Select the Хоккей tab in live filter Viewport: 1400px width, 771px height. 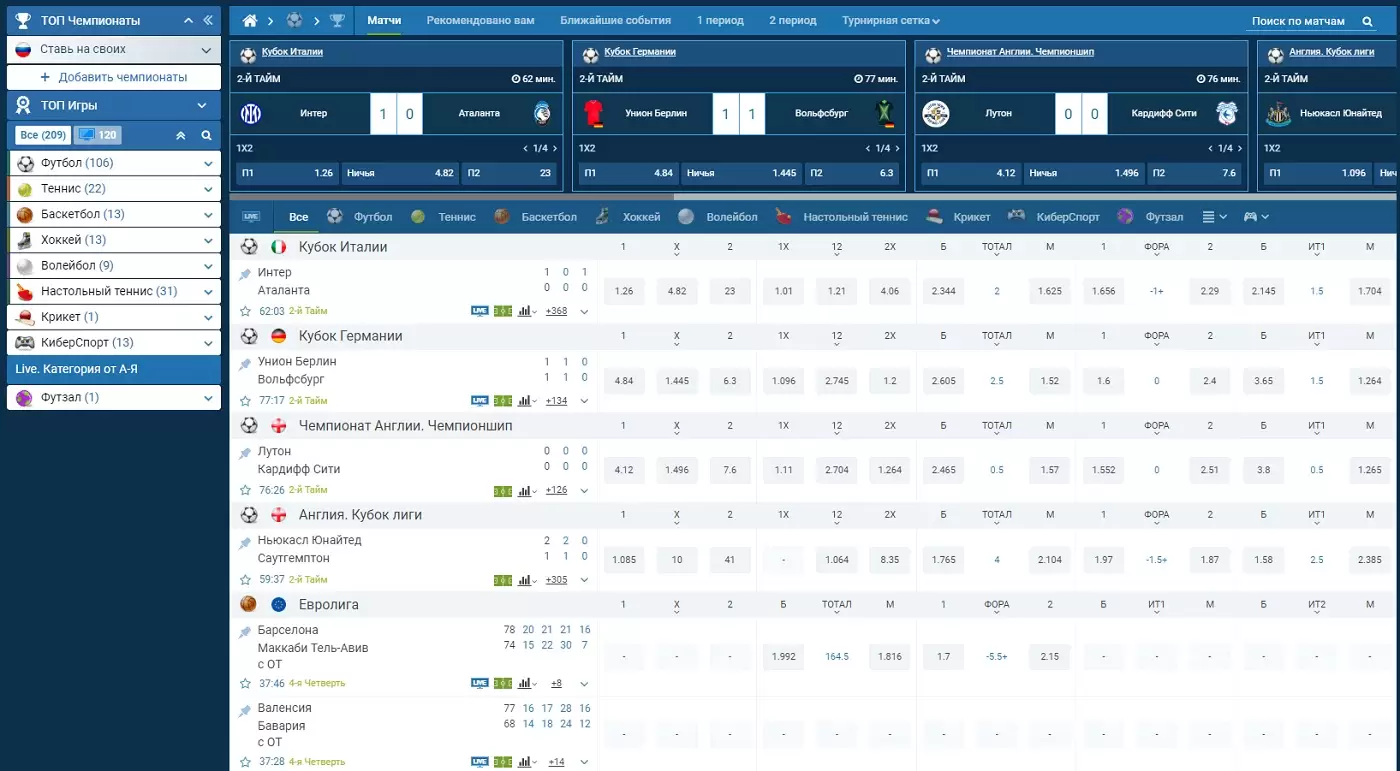(641, 217)
